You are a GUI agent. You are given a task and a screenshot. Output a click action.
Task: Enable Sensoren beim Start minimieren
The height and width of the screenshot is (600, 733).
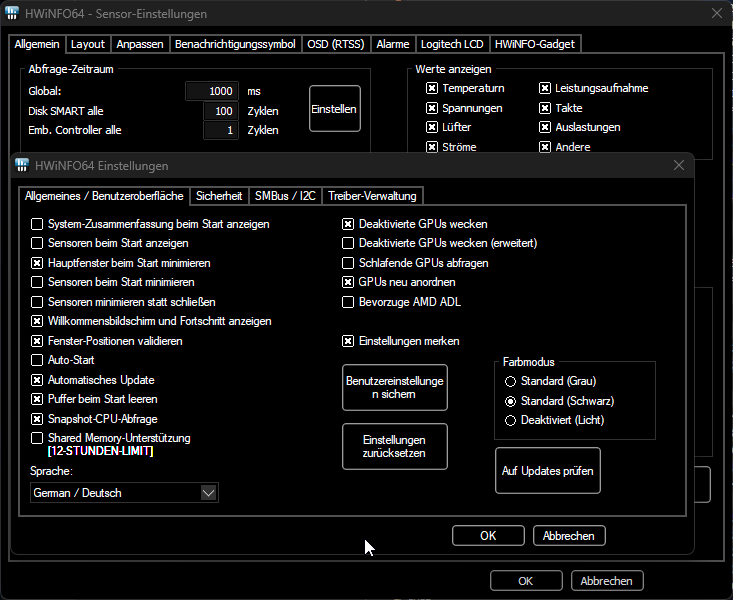(37, 282)
